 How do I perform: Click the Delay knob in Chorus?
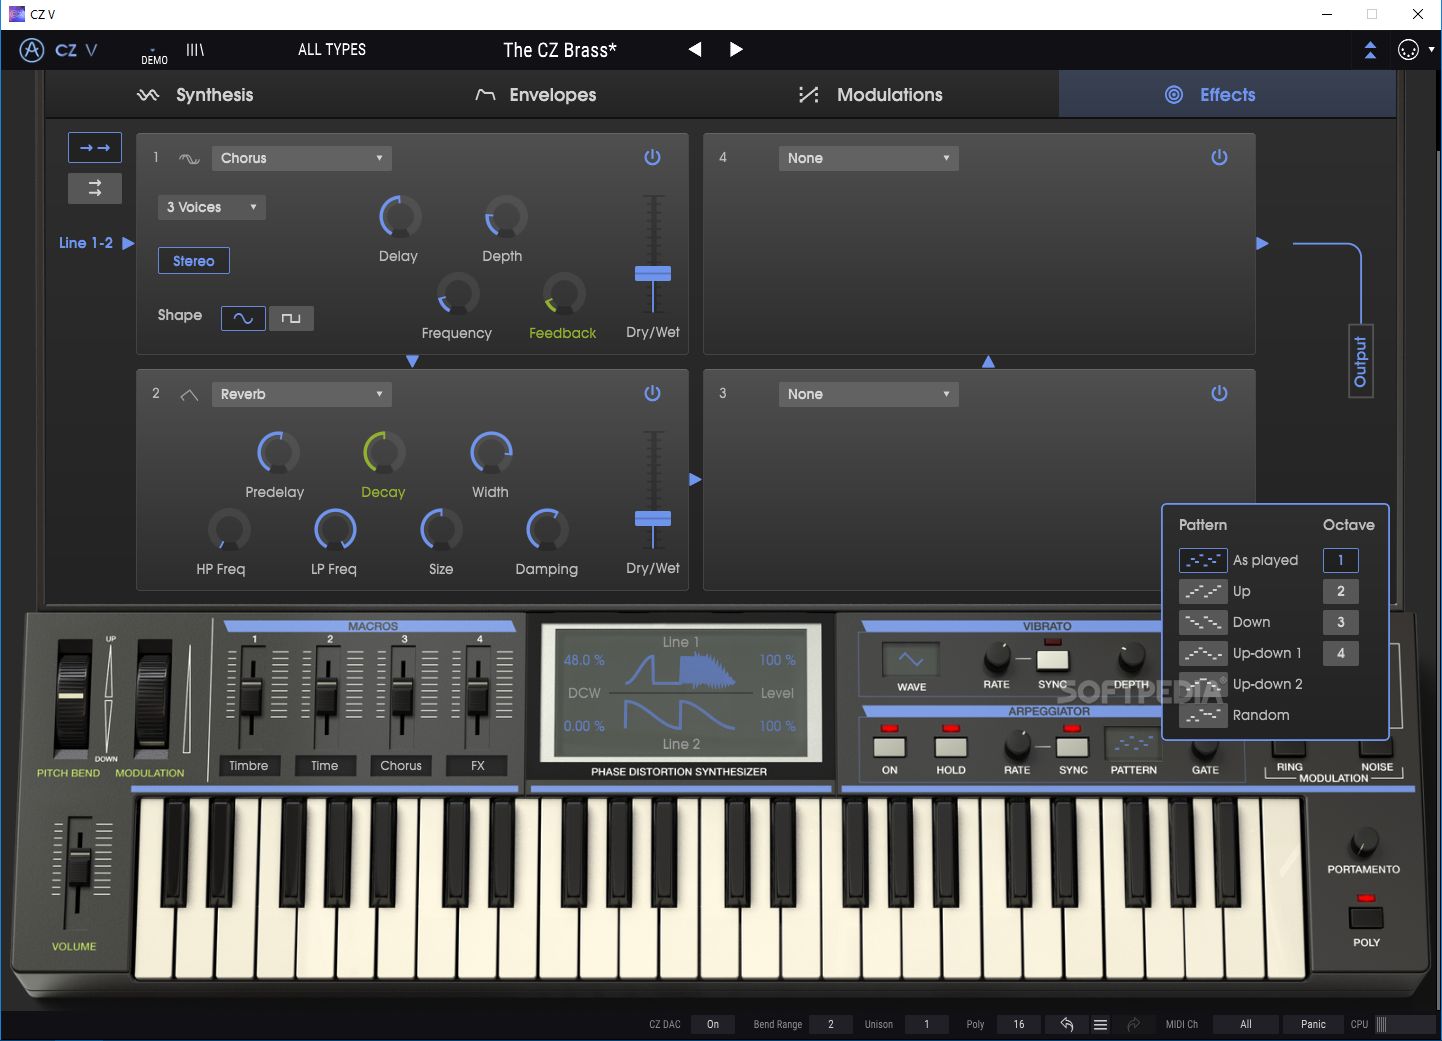[x=399, y=217]
